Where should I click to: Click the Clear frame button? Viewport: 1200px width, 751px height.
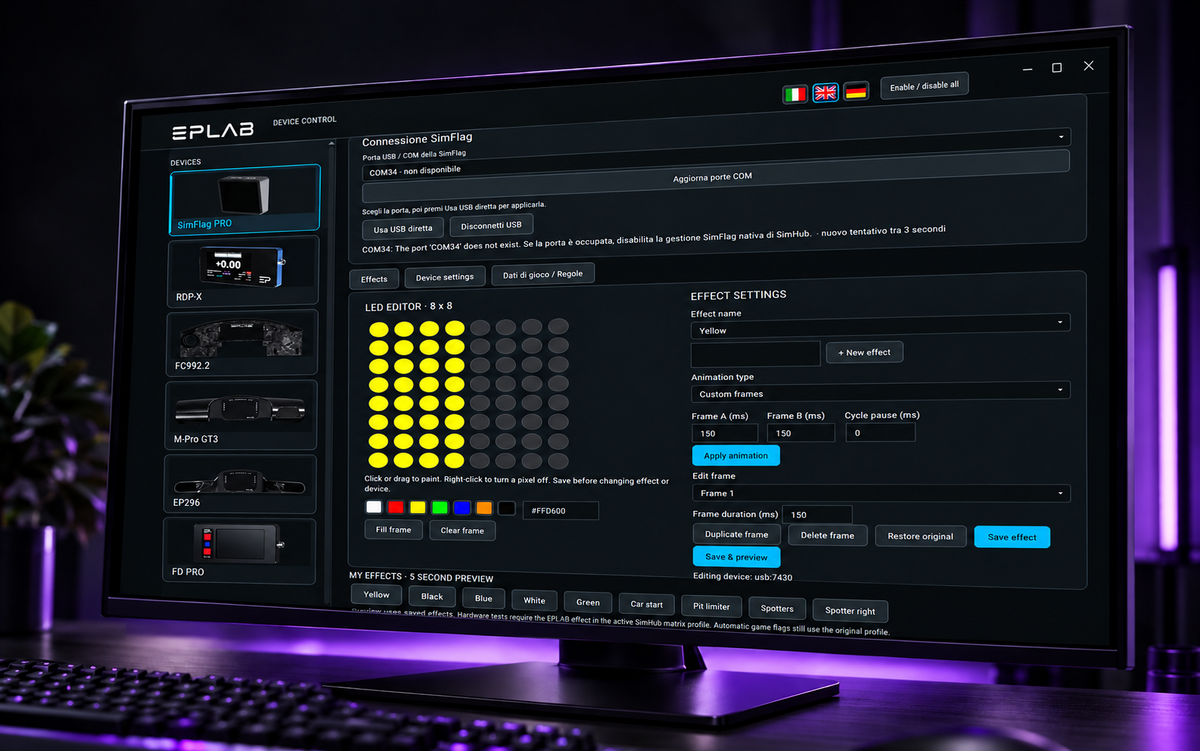(x=462, y=530)
